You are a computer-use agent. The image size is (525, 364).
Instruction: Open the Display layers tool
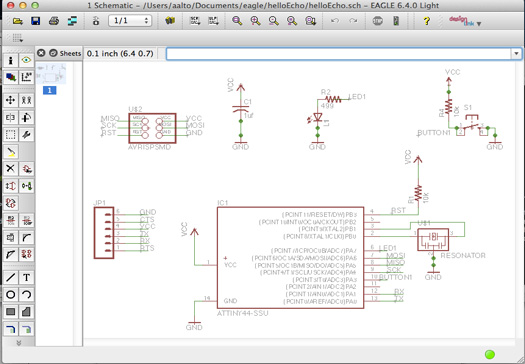10,77
